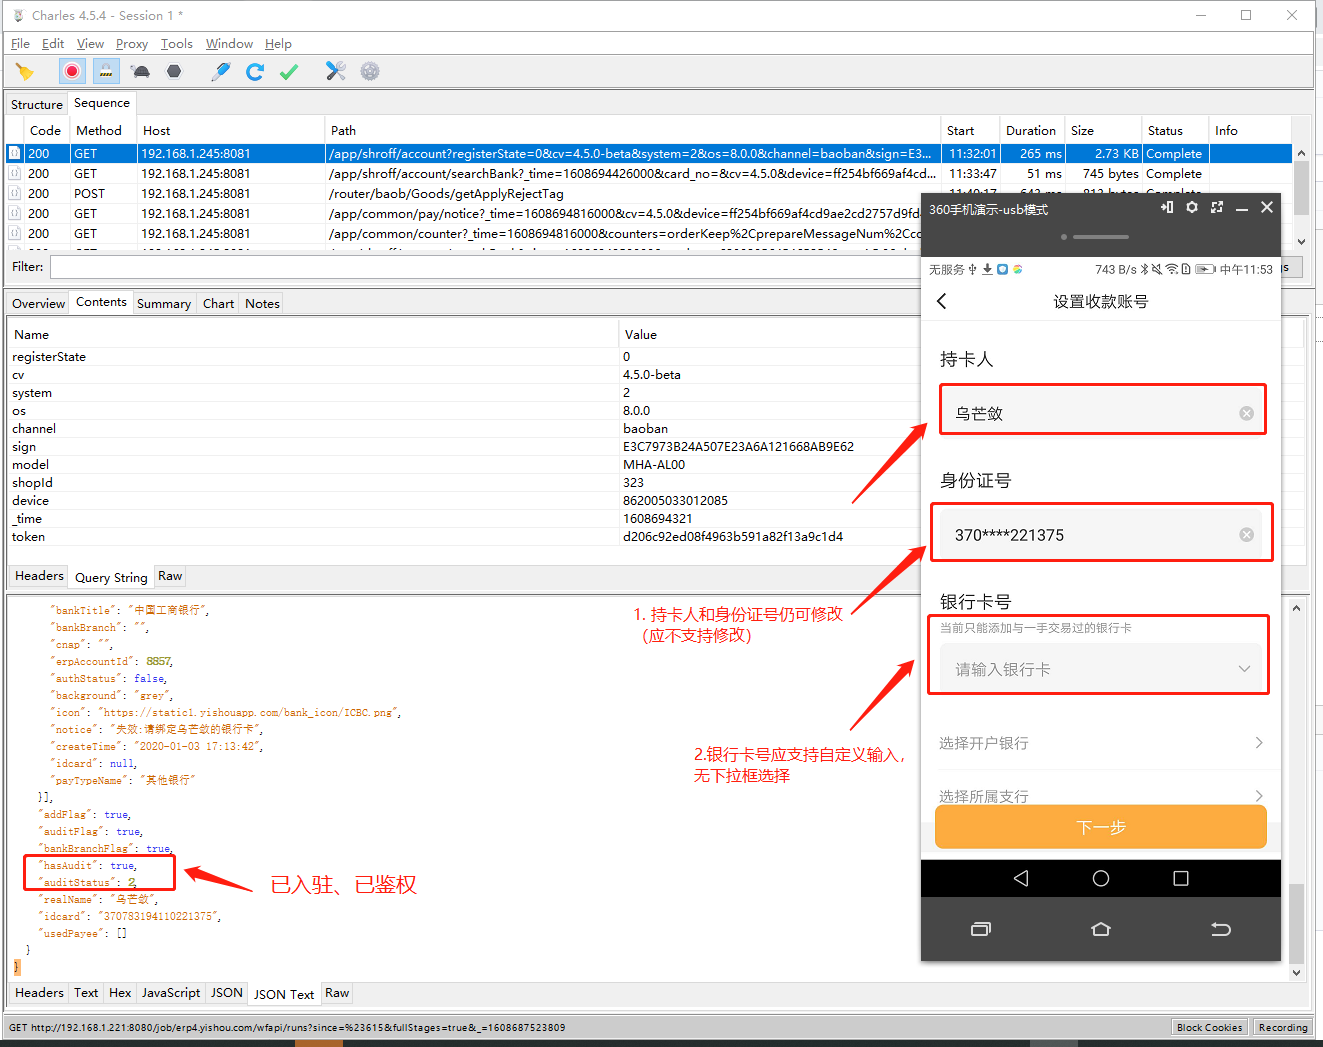1323x1047 pixels.
Task: Open the Window menu
Action: pyautogui.click(x=229, y=44)
